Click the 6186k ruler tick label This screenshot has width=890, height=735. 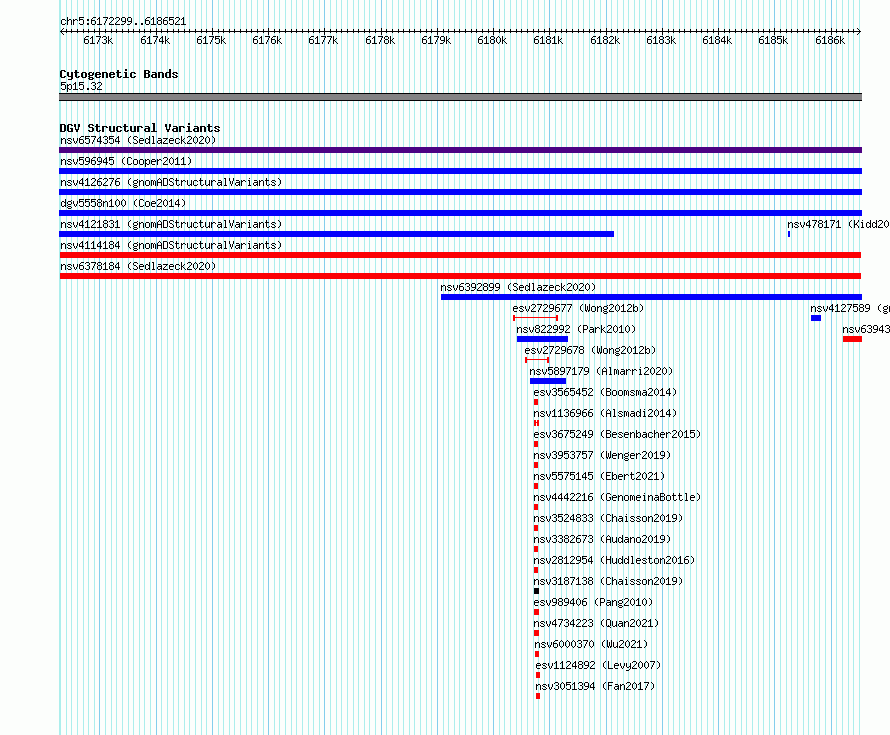click(x=830, y=40)
